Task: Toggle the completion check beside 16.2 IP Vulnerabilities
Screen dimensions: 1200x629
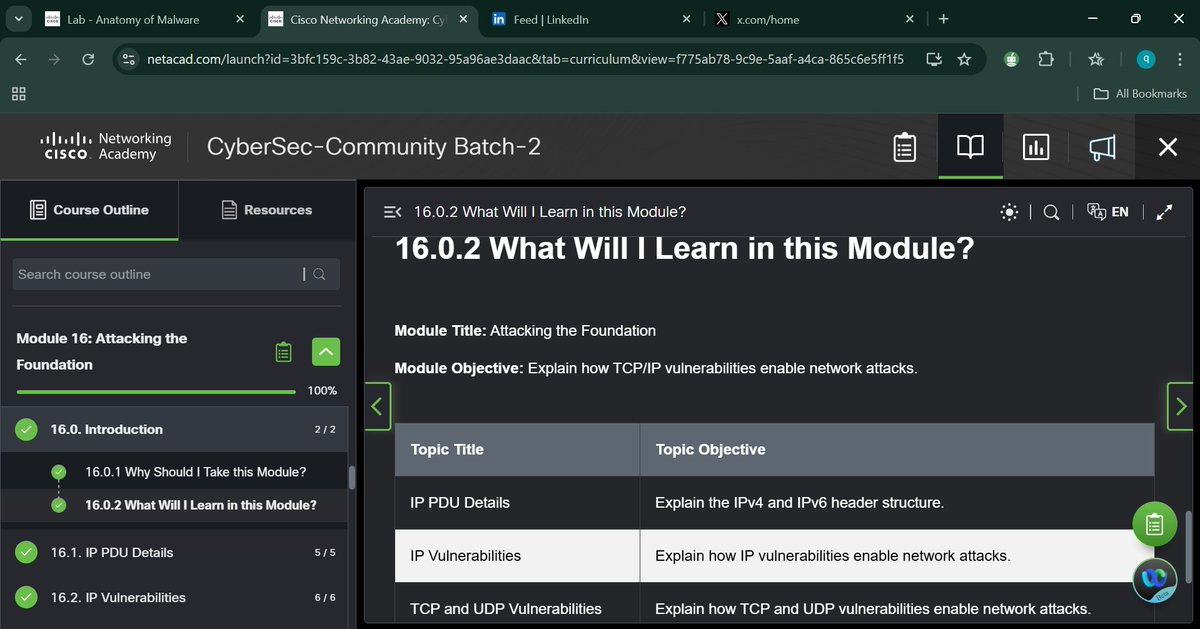Action: coord(26,597)
